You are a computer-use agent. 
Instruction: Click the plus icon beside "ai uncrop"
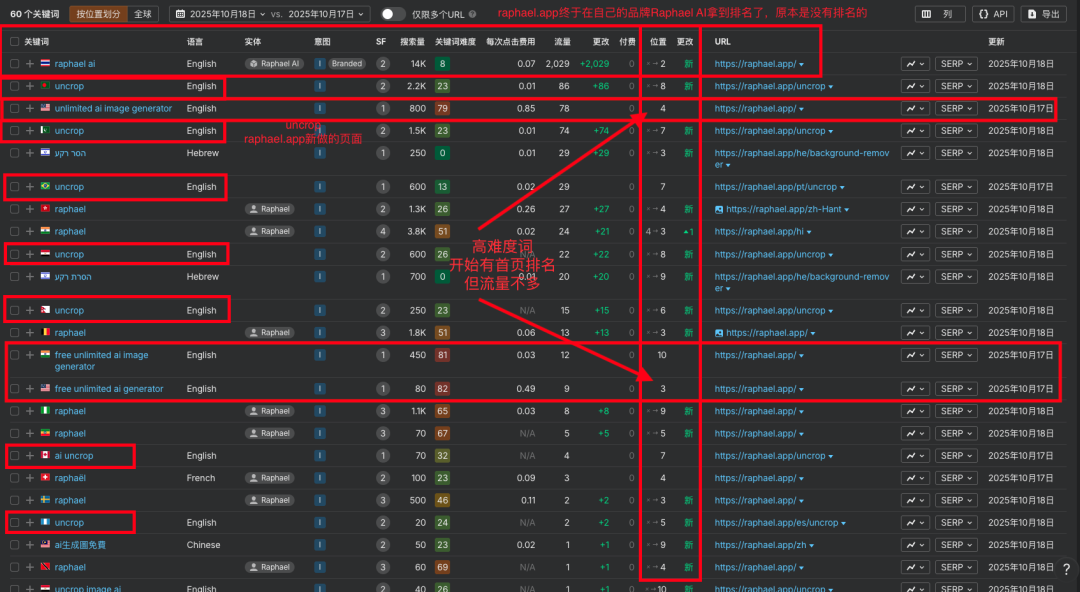pos(30,456)
